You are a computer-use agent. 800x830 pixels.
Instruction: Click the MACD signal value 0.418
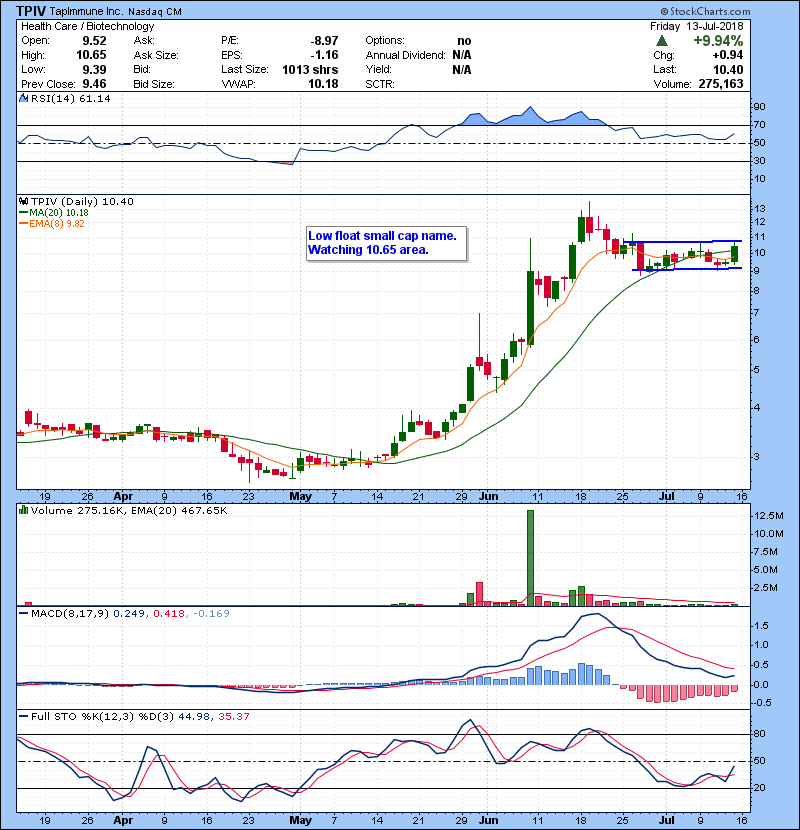point(169,614)
